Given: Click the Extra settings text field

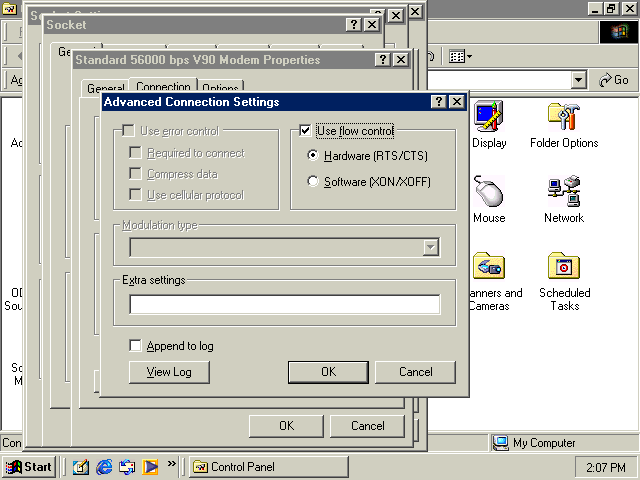Looking at the screenshot, I should click(284, 304).
